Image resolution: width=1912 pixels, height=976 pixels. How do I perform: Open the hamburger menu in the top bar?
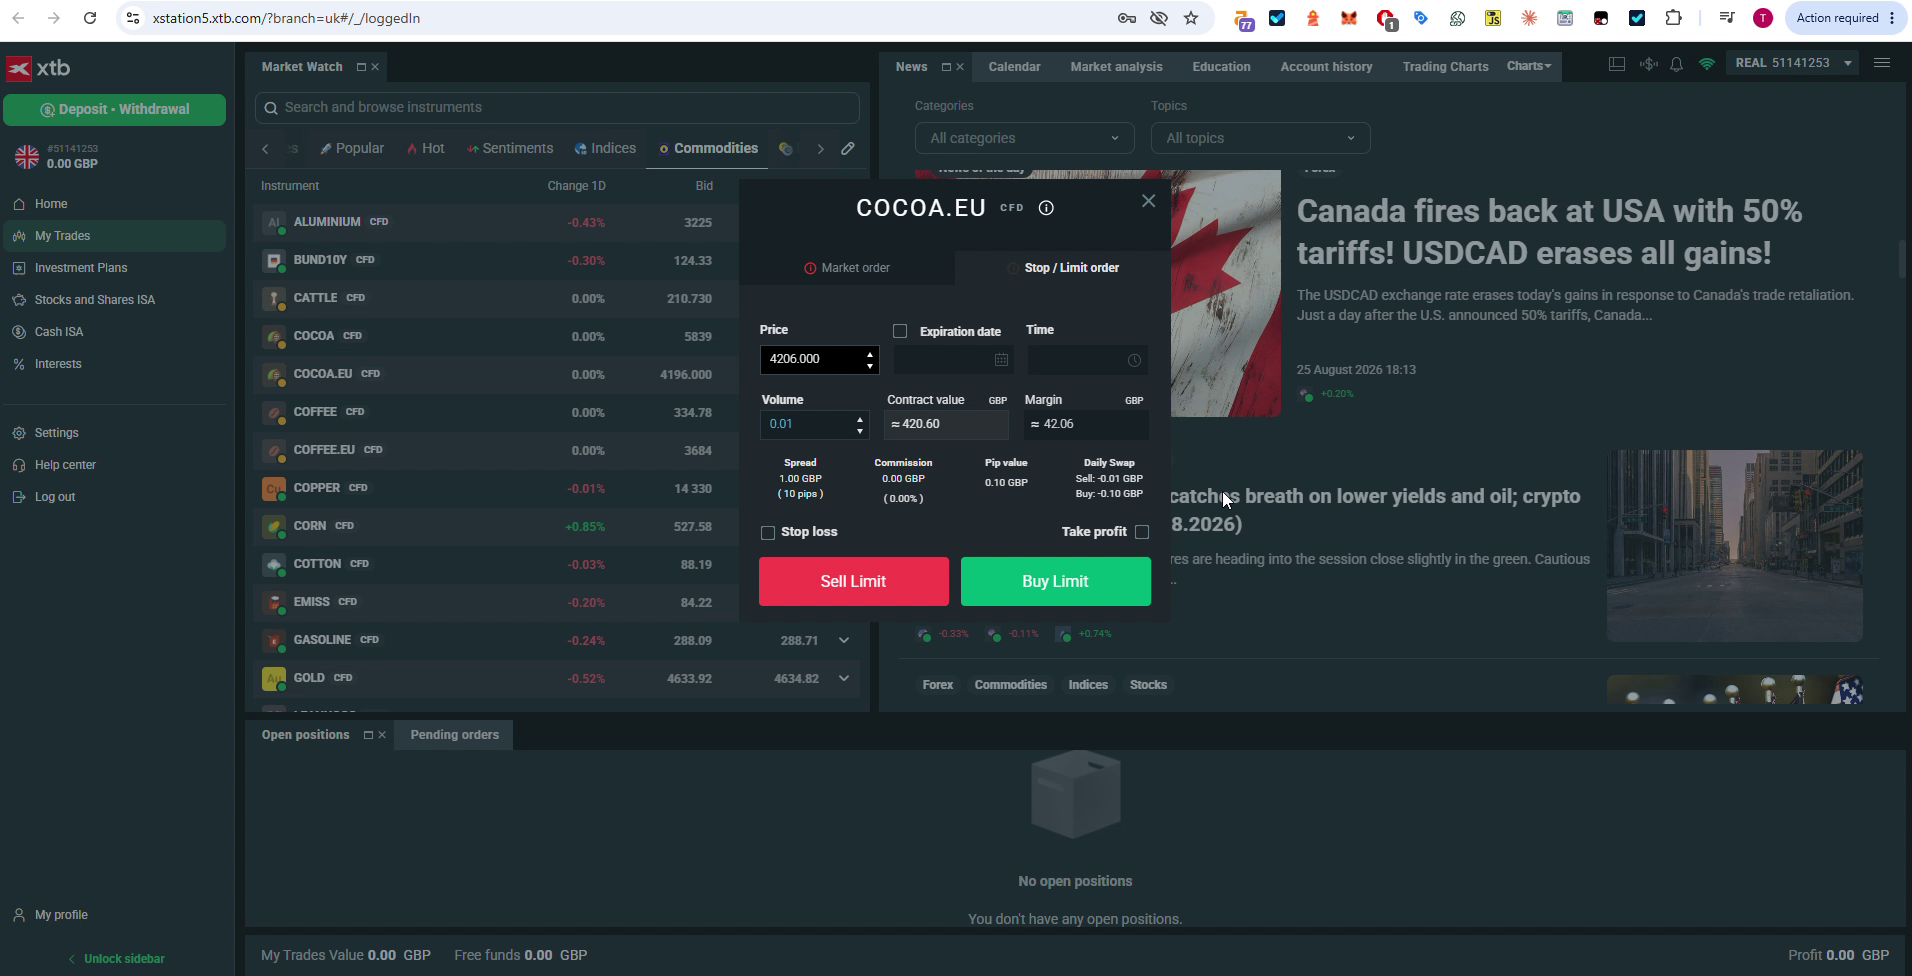tap(1882, 63)
